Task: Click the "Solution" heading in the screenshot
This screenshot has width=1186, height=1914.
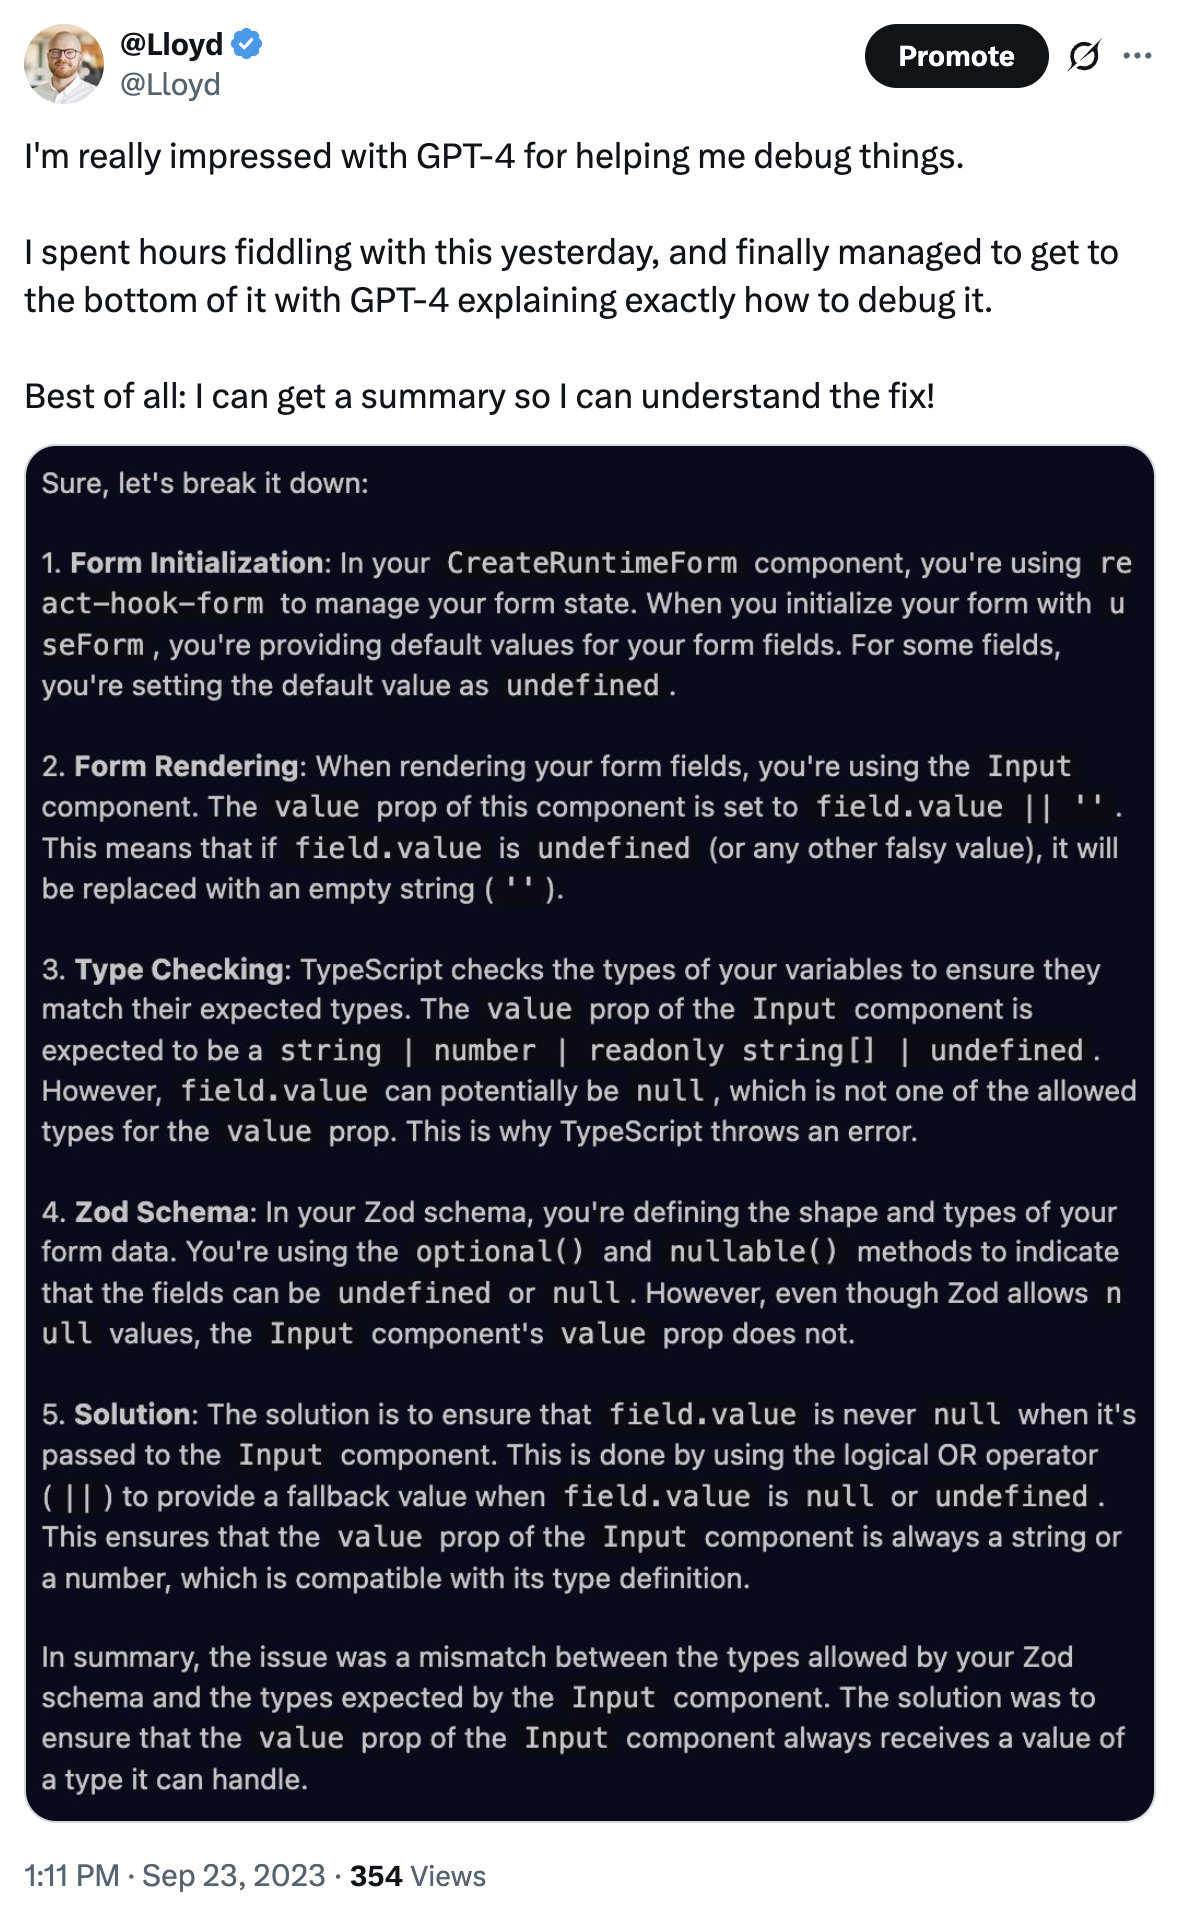Action: point(132,1415)
